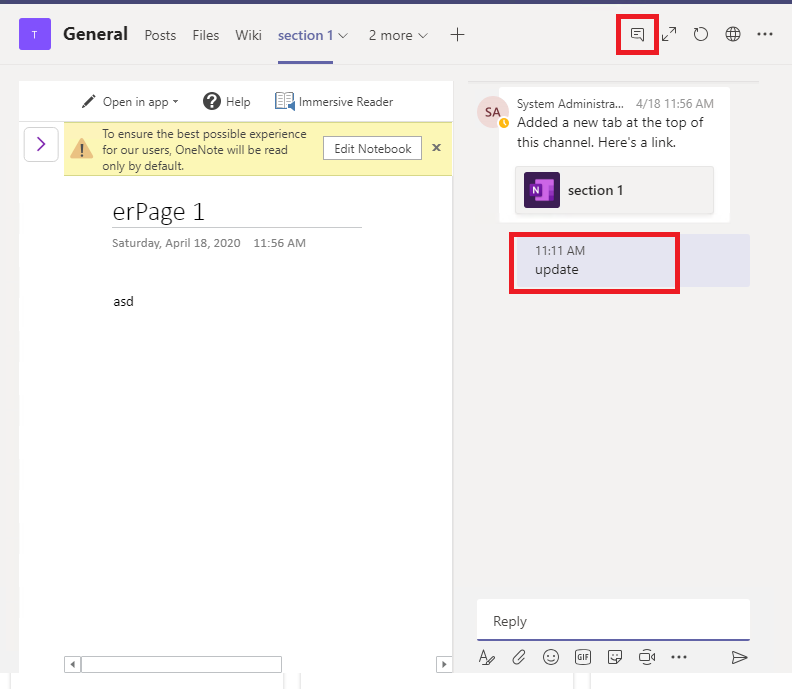Start a Meet now video call
The width and height of the screenshot is (792, 689).
(x=647, y=657)
